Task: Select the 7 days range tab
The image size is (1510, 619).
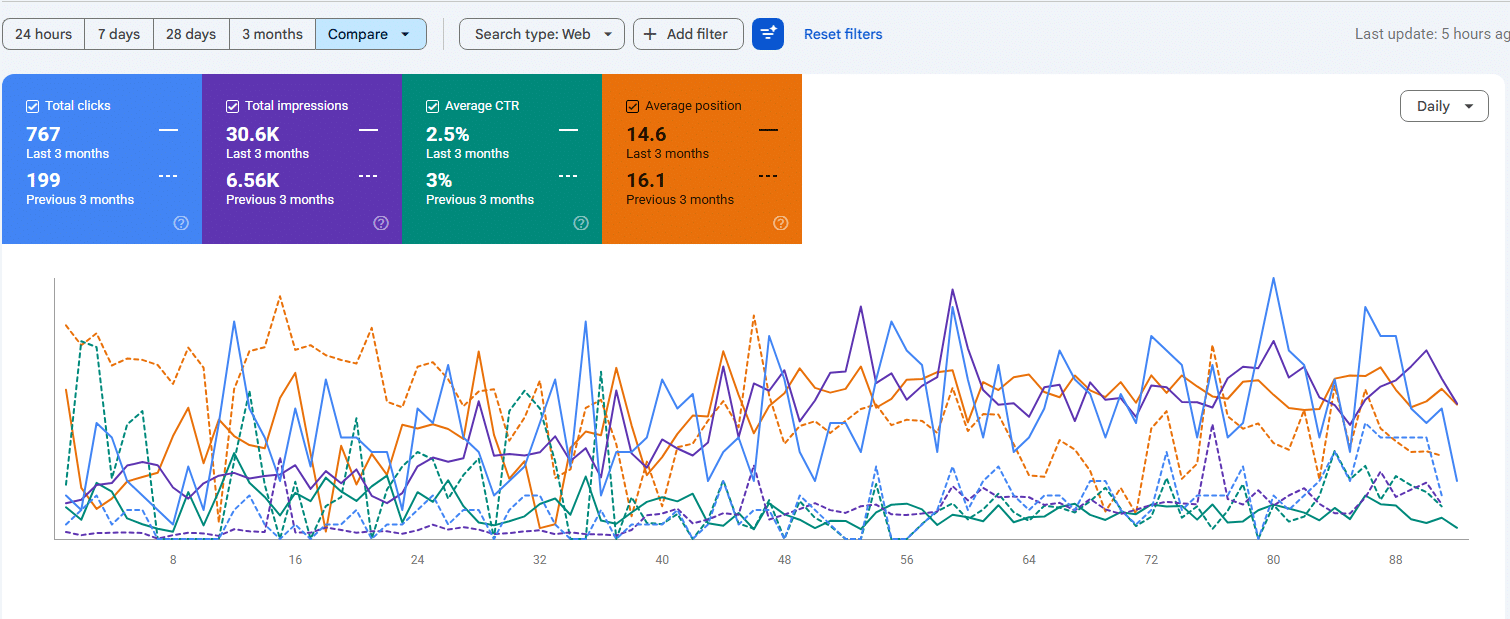Action: click(119, 34)
